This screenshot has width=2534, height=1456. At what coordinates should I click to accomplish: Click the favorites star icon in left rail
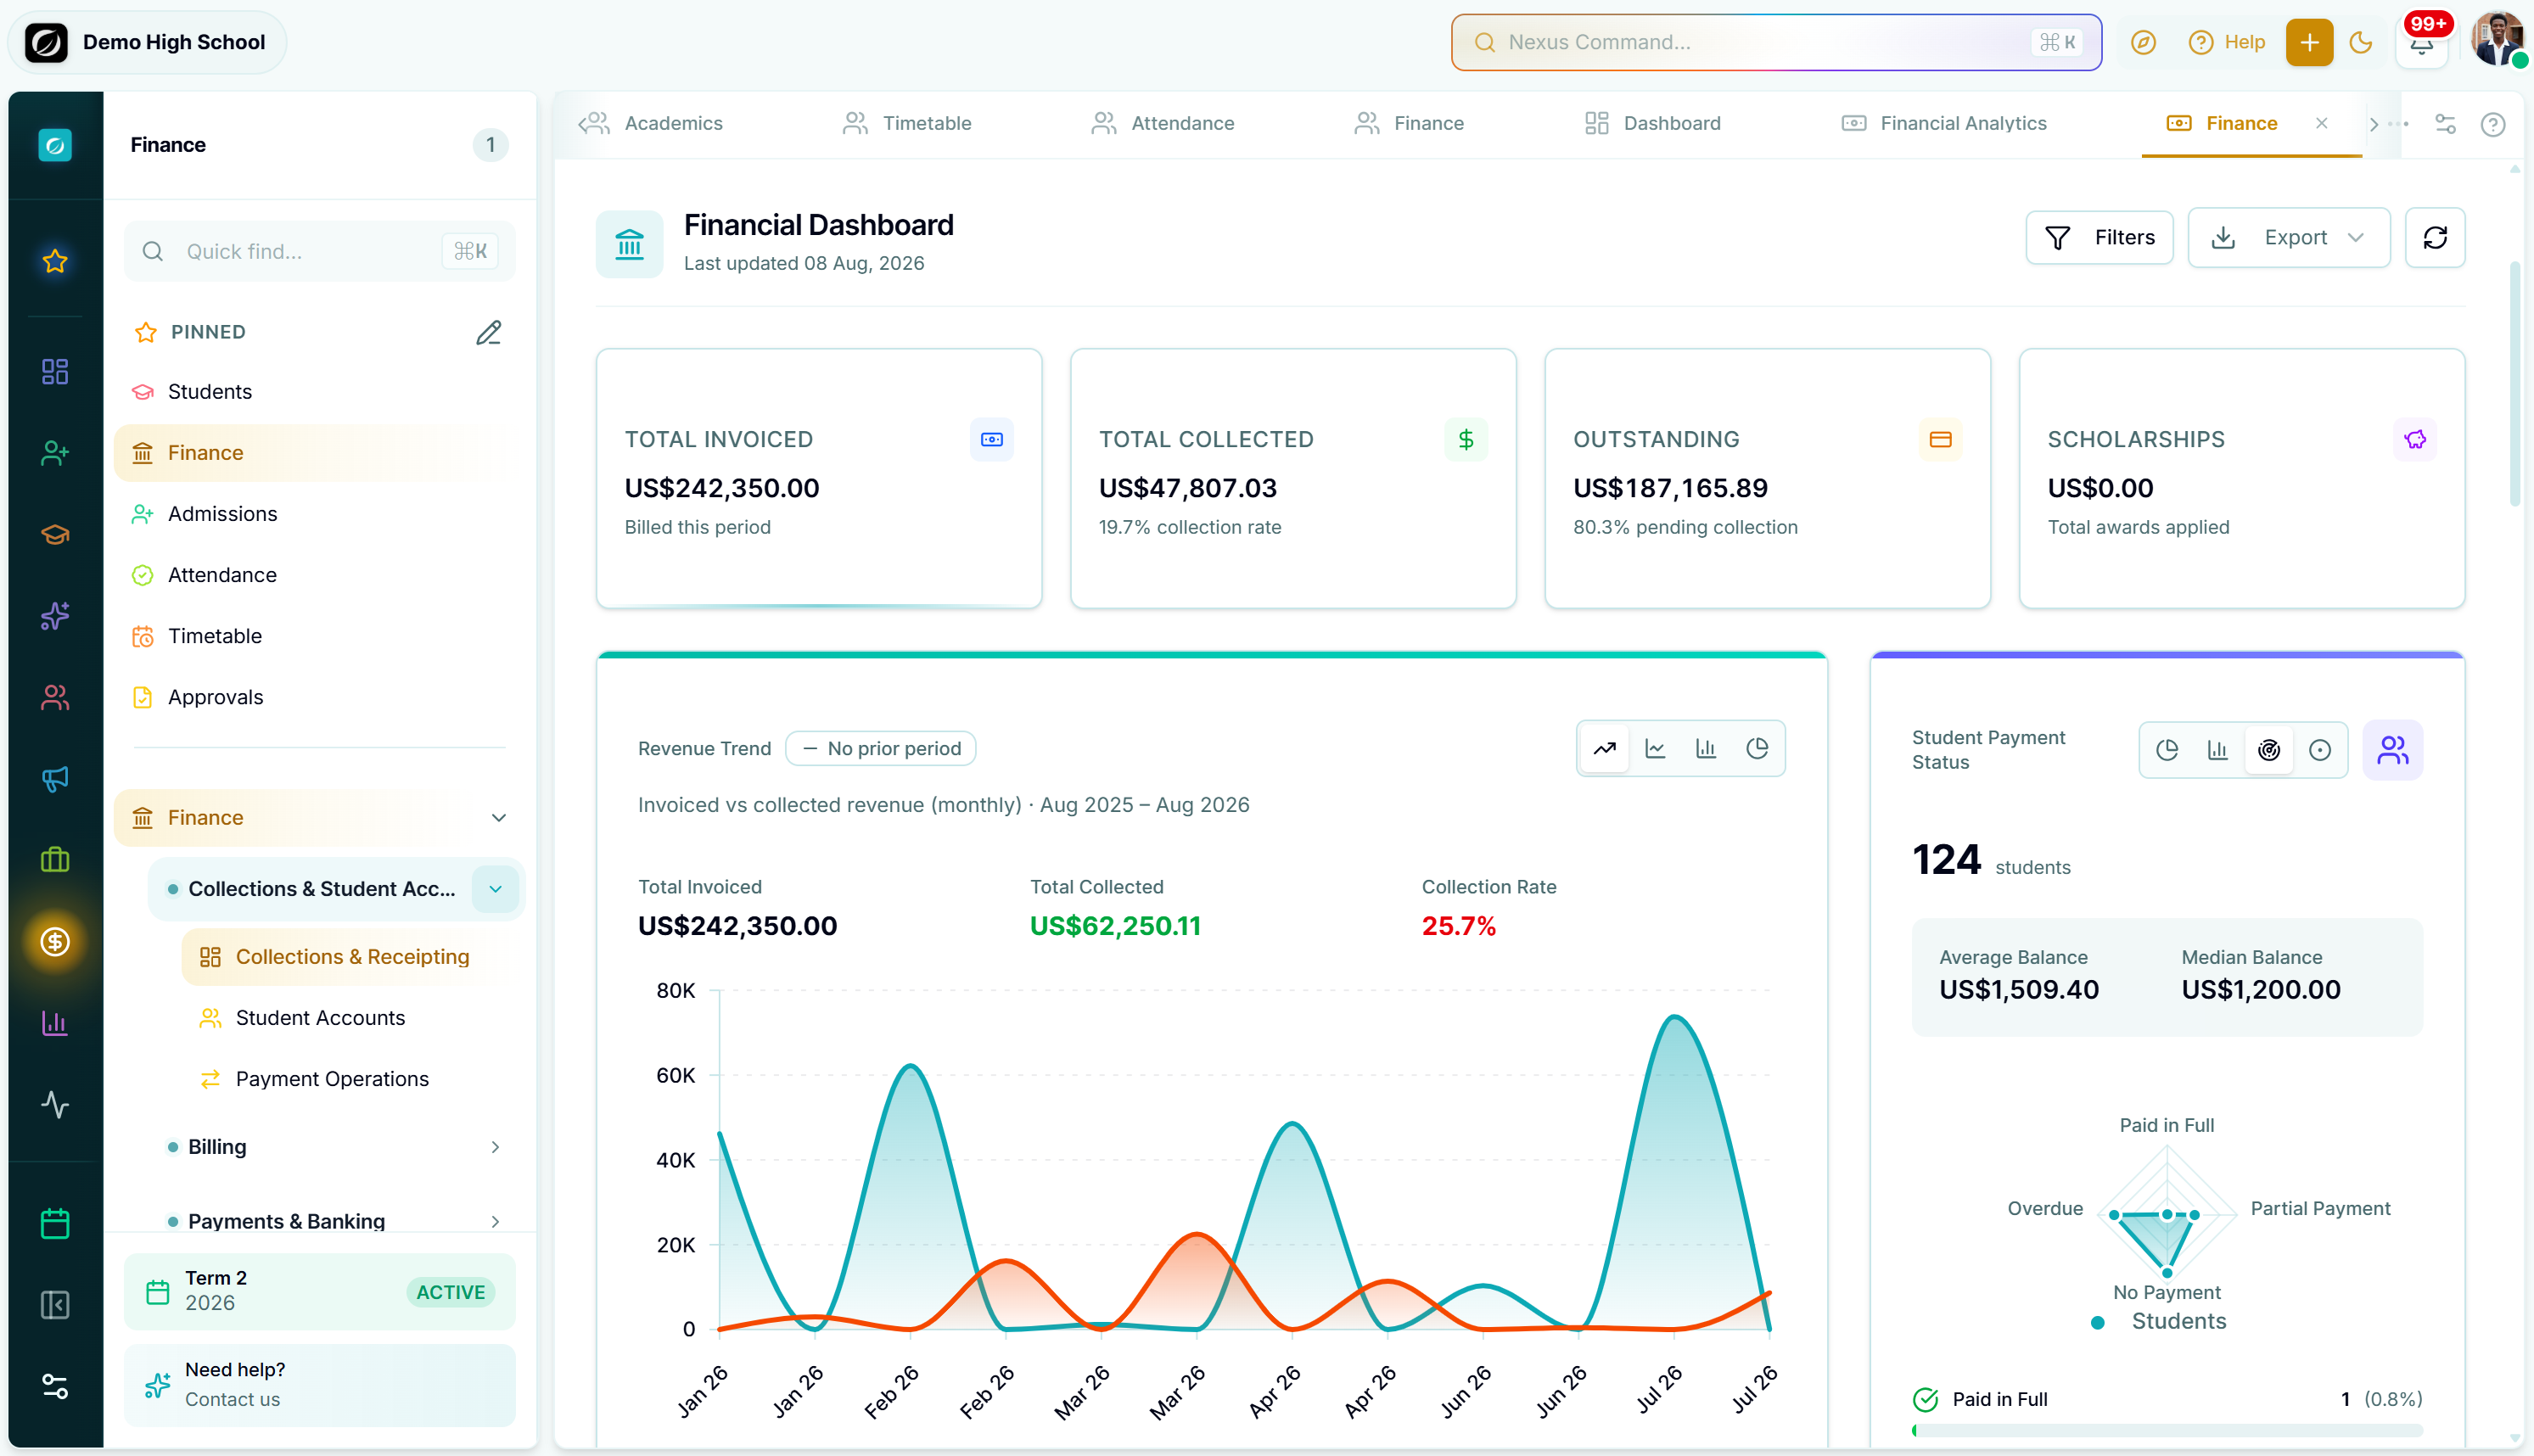click(x=55, y=261)
